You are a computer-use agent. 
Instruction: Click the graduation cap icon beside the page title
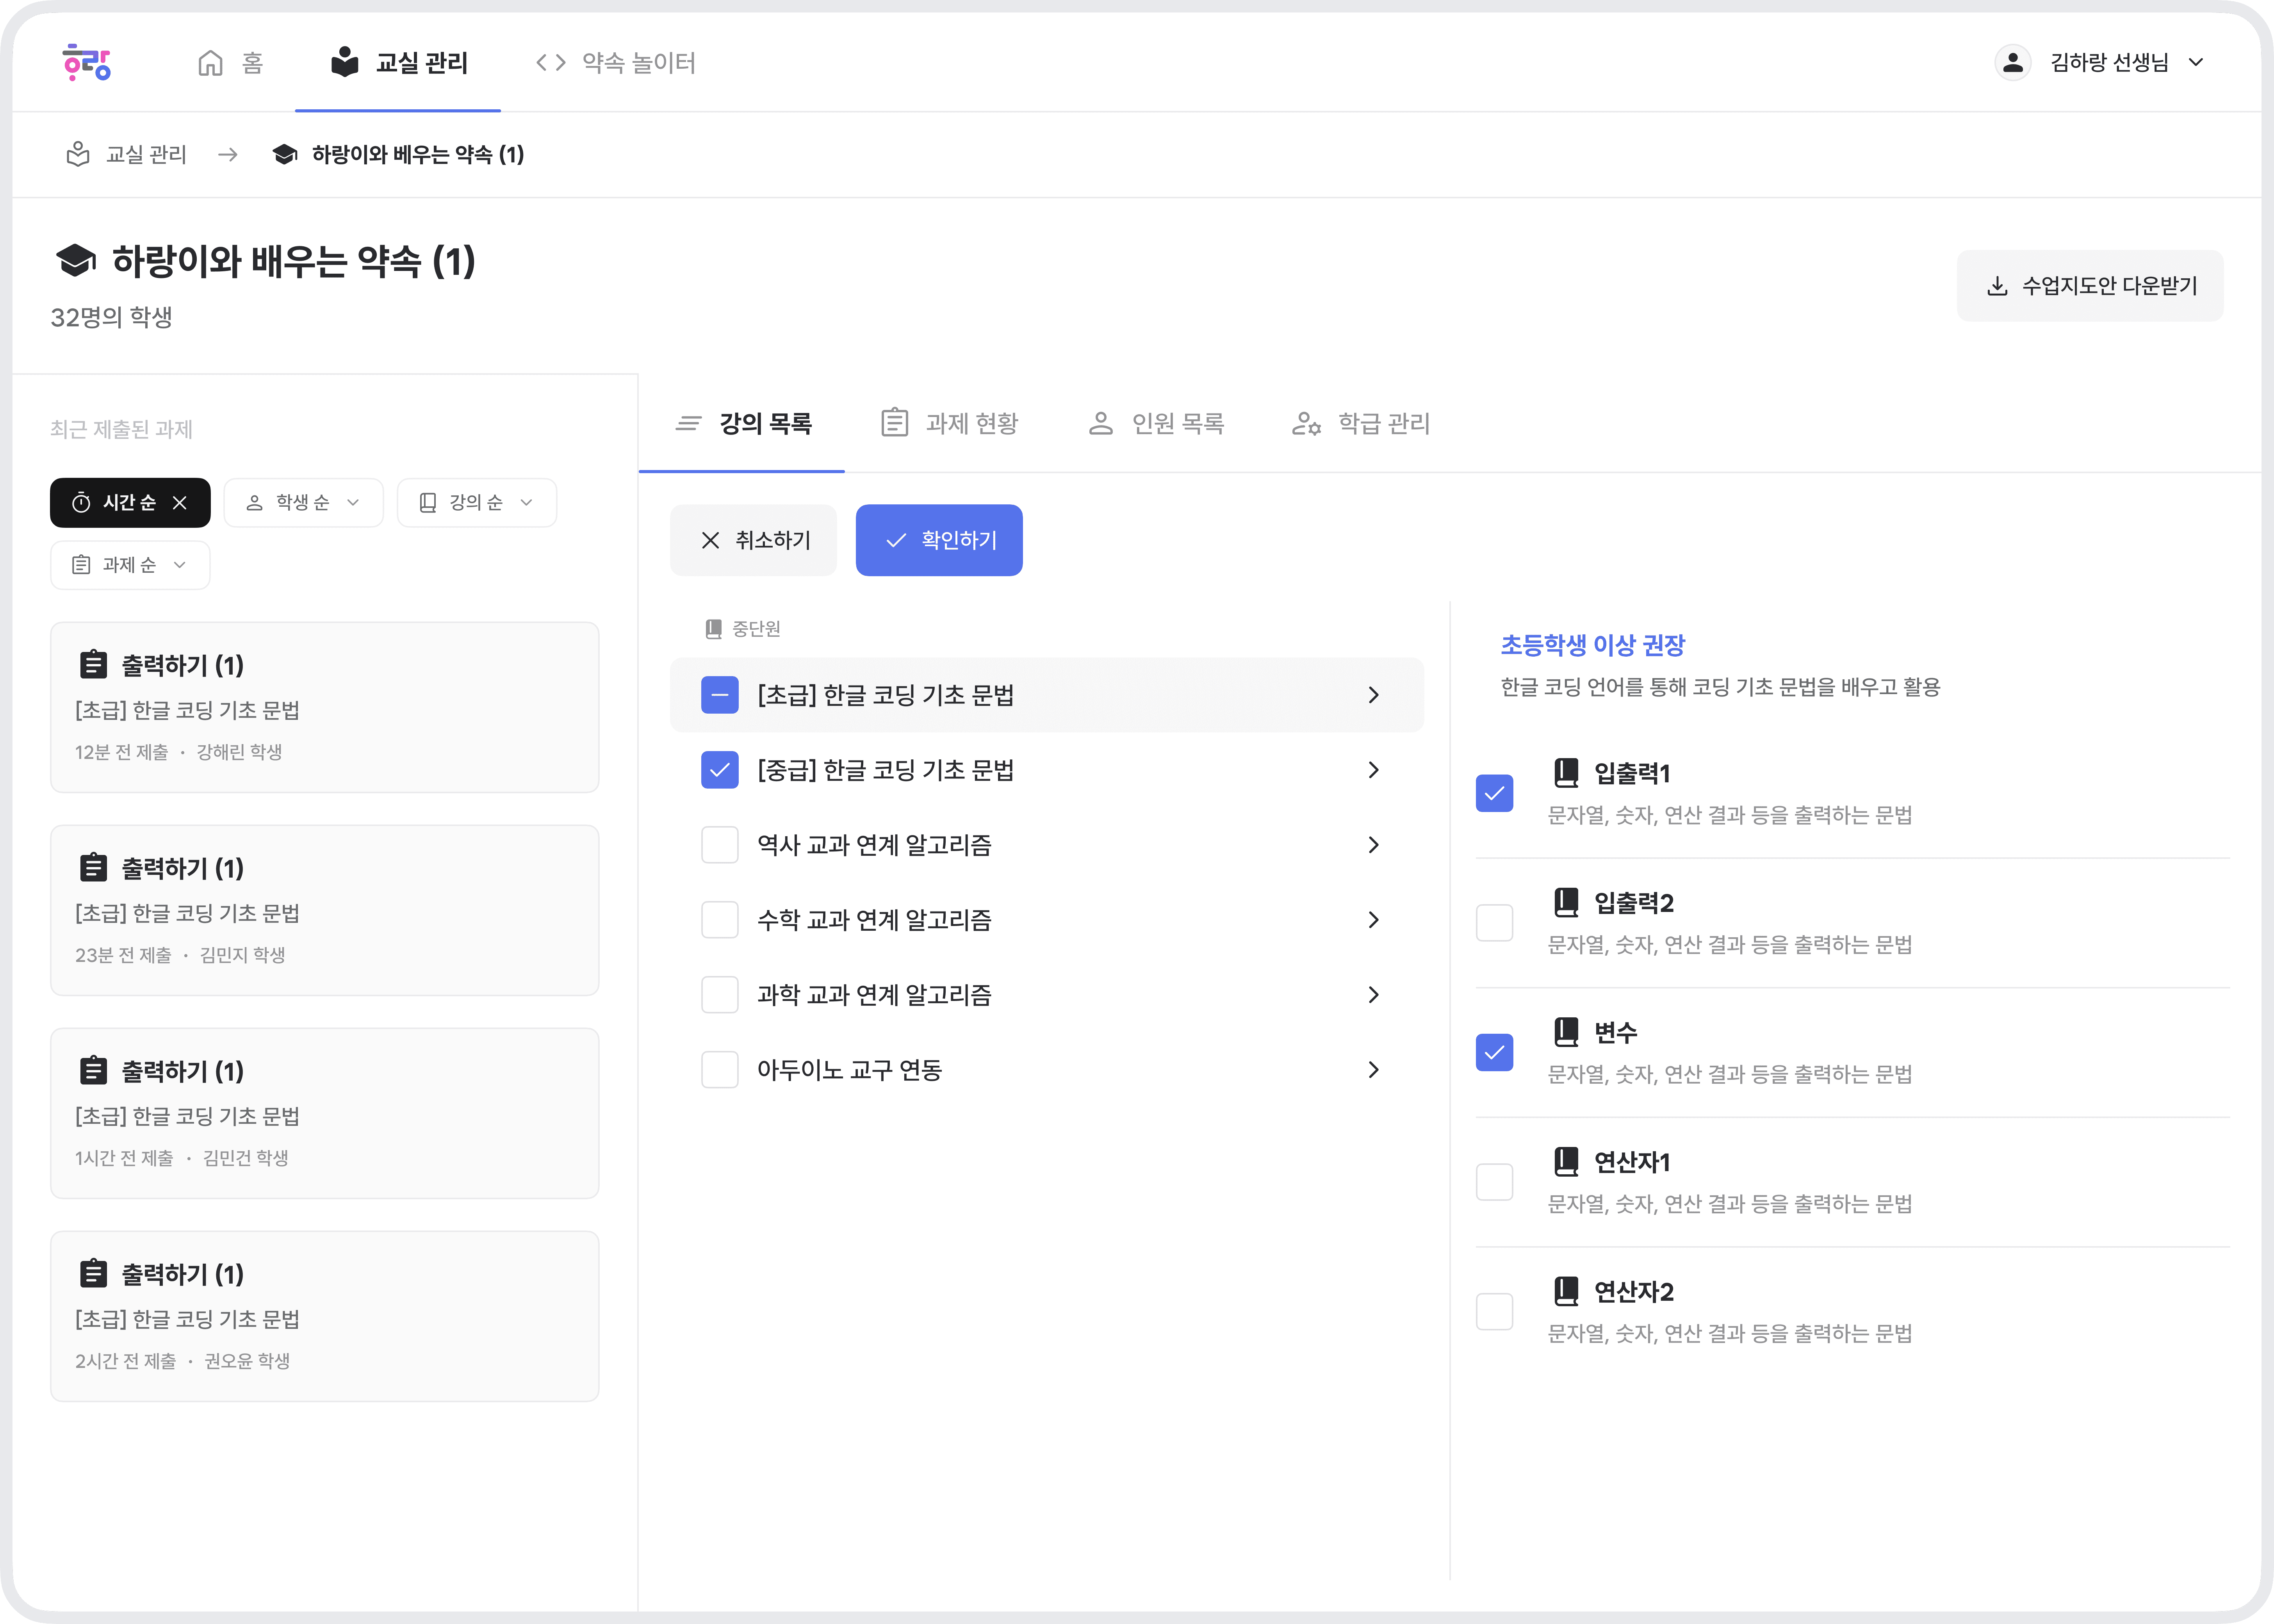click(76, 261)
